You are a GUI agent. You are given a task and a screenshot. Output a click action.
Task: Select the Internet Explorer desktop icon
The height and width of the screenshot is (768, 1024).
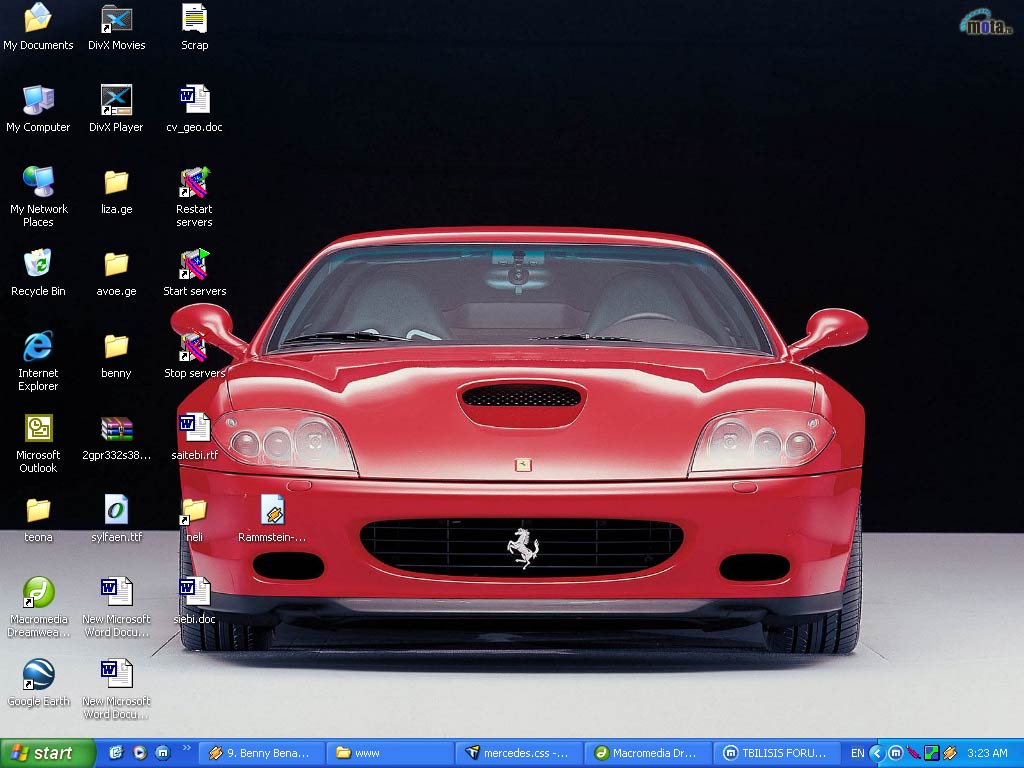(x=38, y=361)
